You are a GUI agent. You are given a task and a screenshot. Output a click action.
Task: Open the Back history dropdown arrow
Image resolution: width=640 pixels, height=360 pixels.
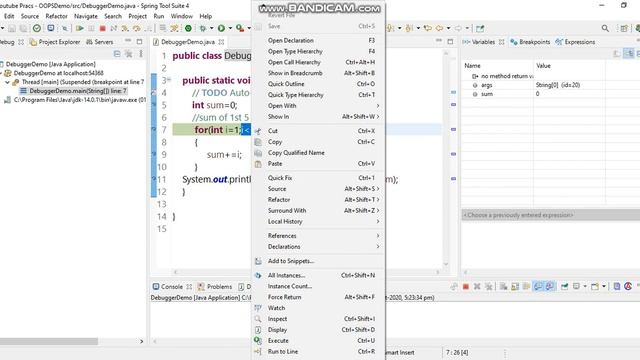449,28
